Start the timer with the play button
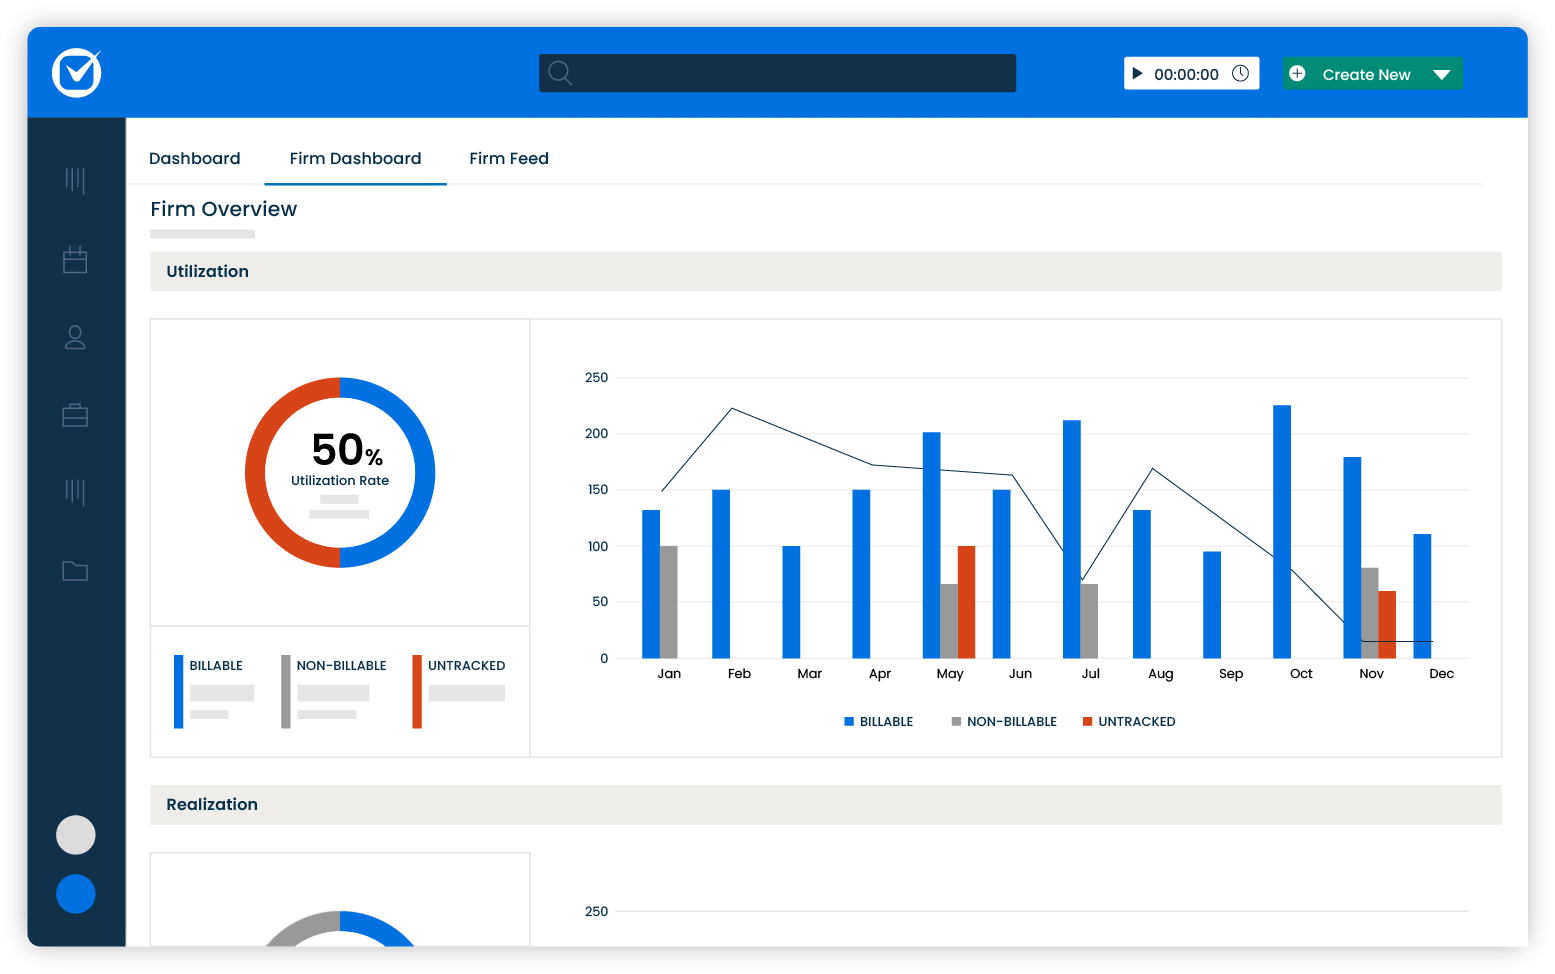Image resolution: width=1555 pixels, height=974 pixels. click(1137, 72)
